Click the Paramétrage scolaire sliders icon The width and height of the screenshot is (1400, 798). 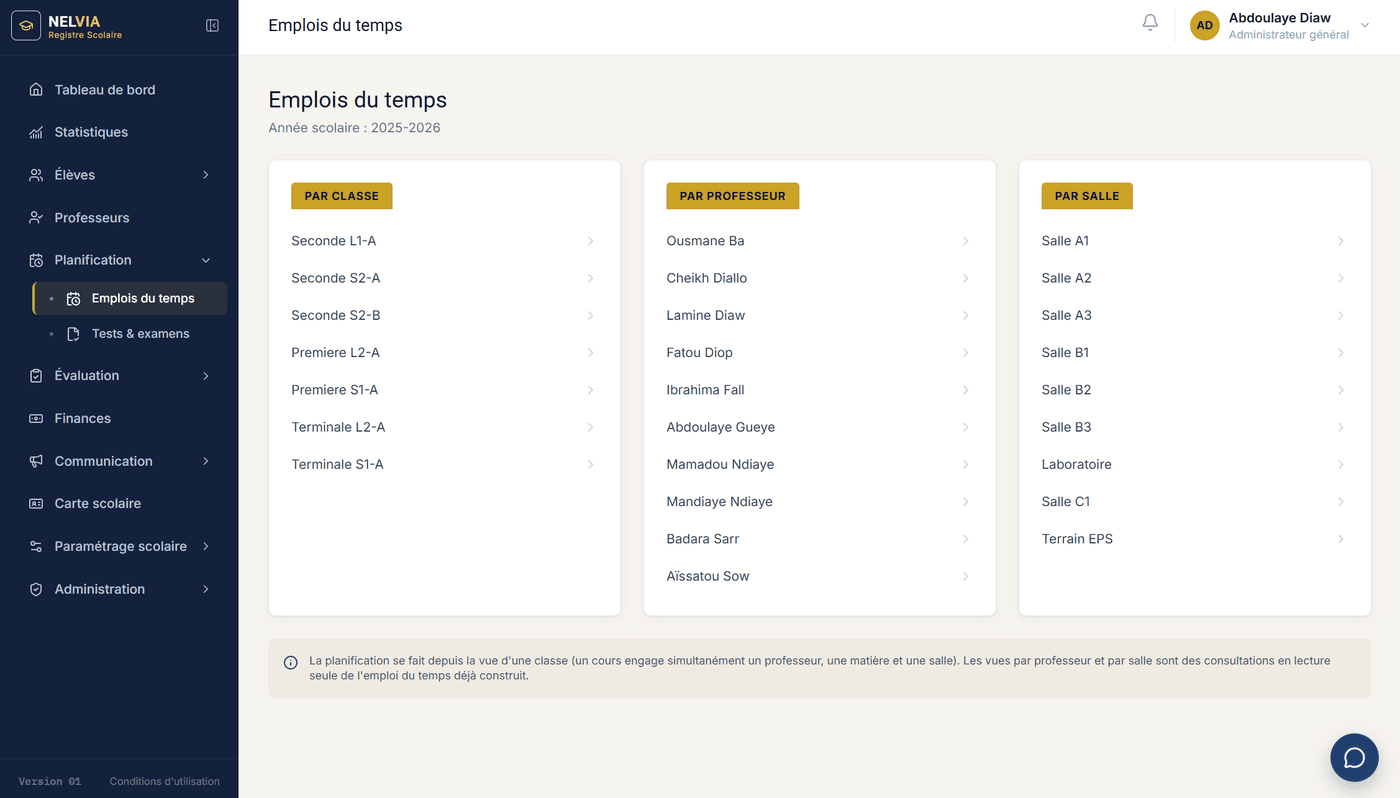(x=36, y=547)
